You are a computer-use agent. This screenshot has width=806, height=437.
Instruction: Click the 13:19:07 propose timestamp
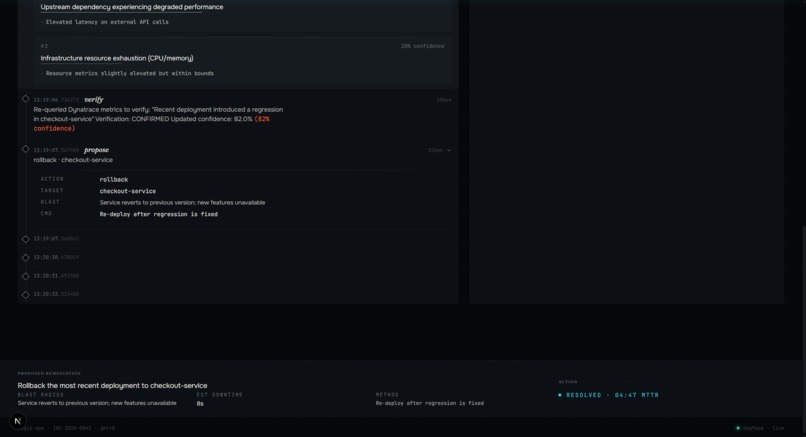tap(56, 151)
